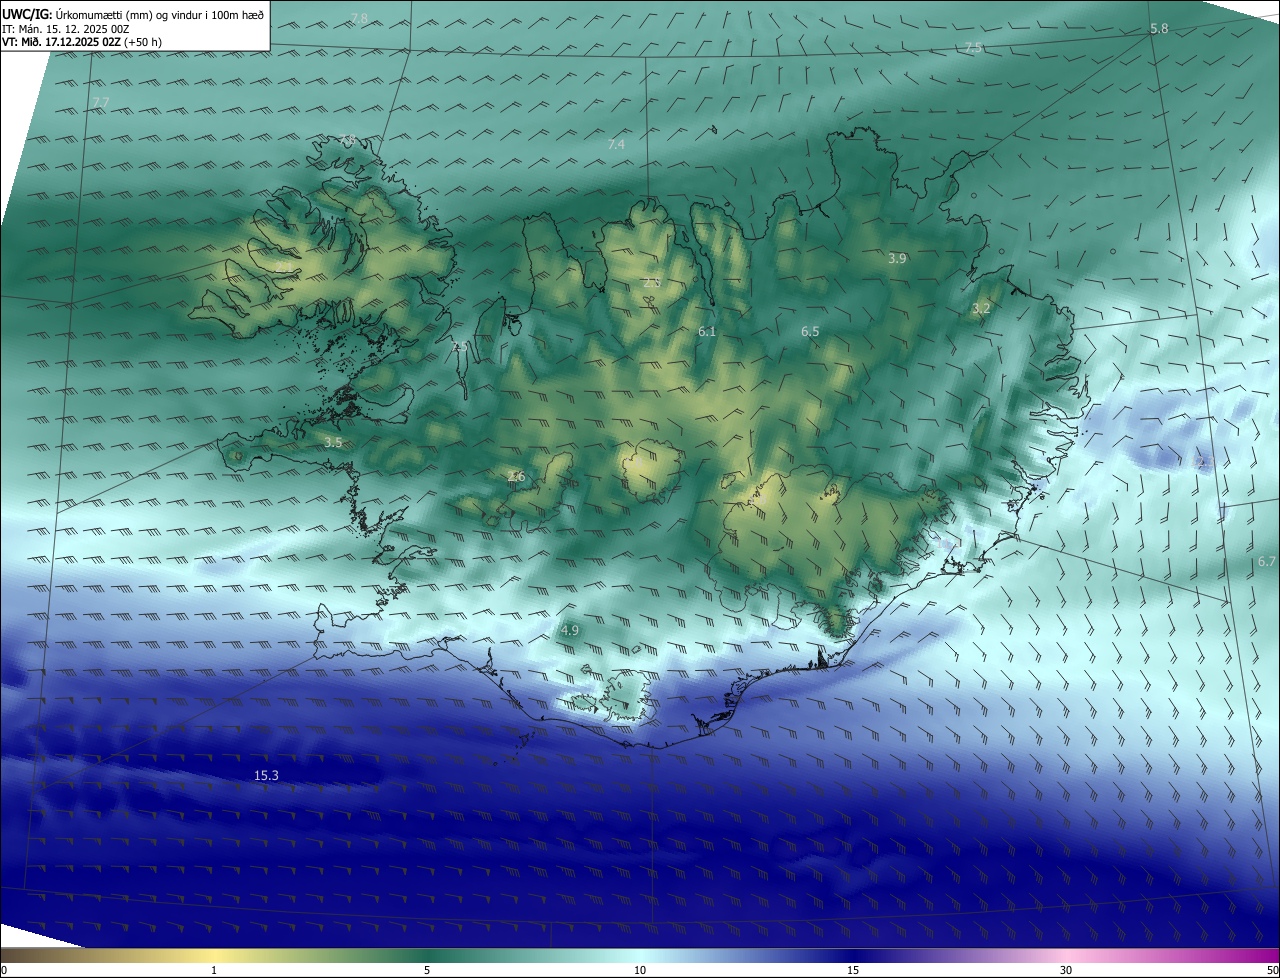The width and height of the screenshot is (1280, 978).
Task: Click the yellow section of the color bar
Action: pyautogui.click(x=215, y=955)
